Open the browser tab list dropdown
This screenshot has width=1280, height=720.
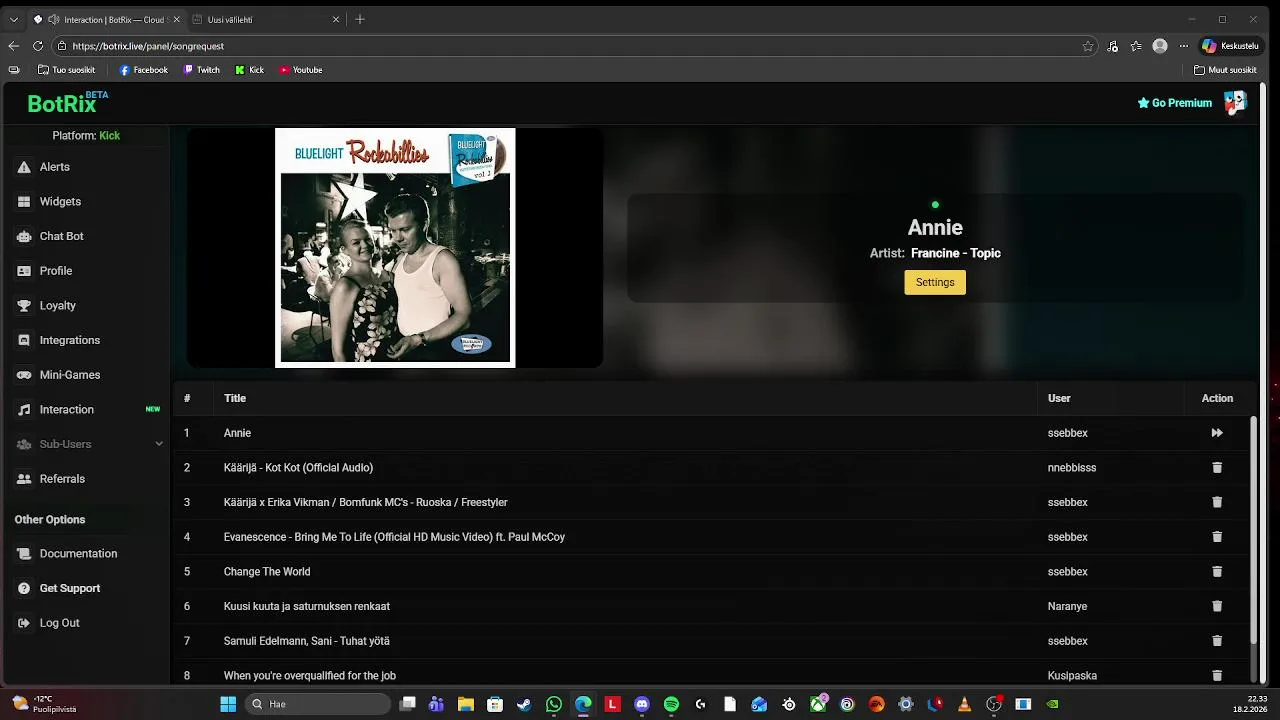(x=13, y=19)
